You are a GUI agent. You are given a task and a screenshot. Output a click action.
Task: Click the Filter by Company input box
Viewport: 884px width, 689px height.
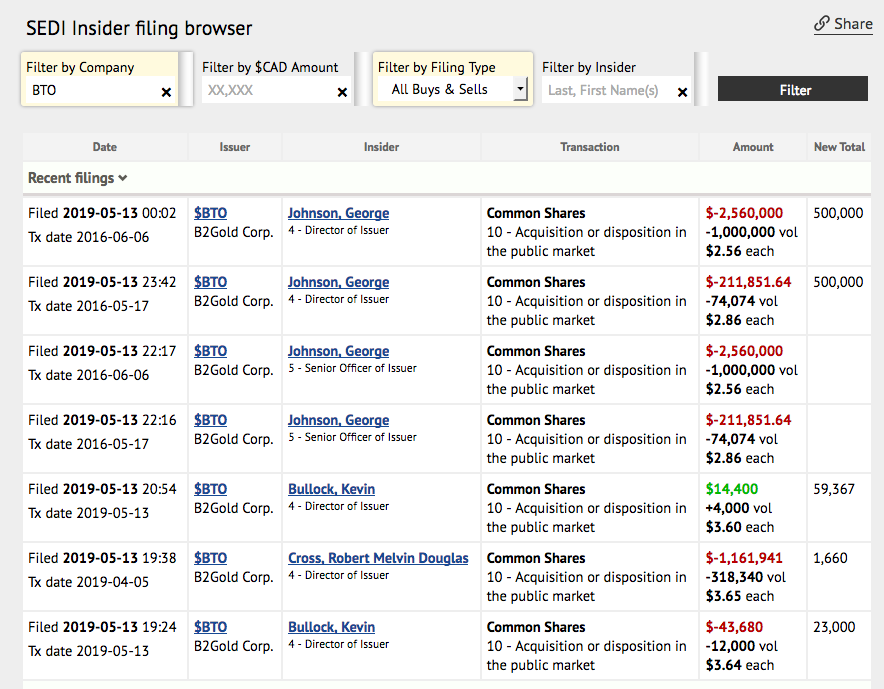(90, 90)
